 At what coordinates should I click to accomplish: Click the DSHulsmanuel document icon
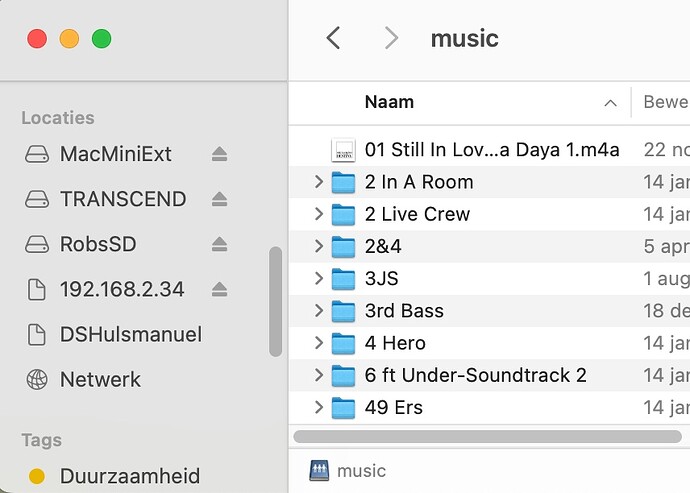pyautogui.click(x=37, y=335)
